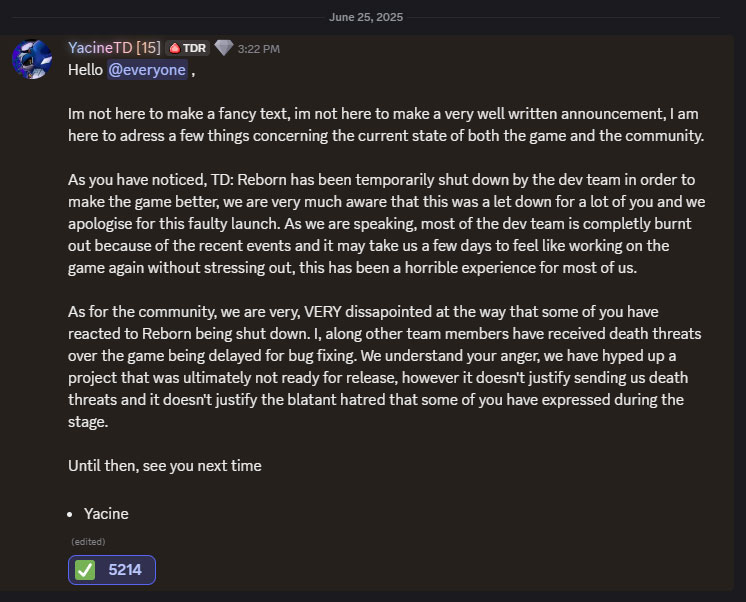746x602 pixels.
Task: Click the 3:22 PM message timestamp
Action: click(x=260, y=48)
